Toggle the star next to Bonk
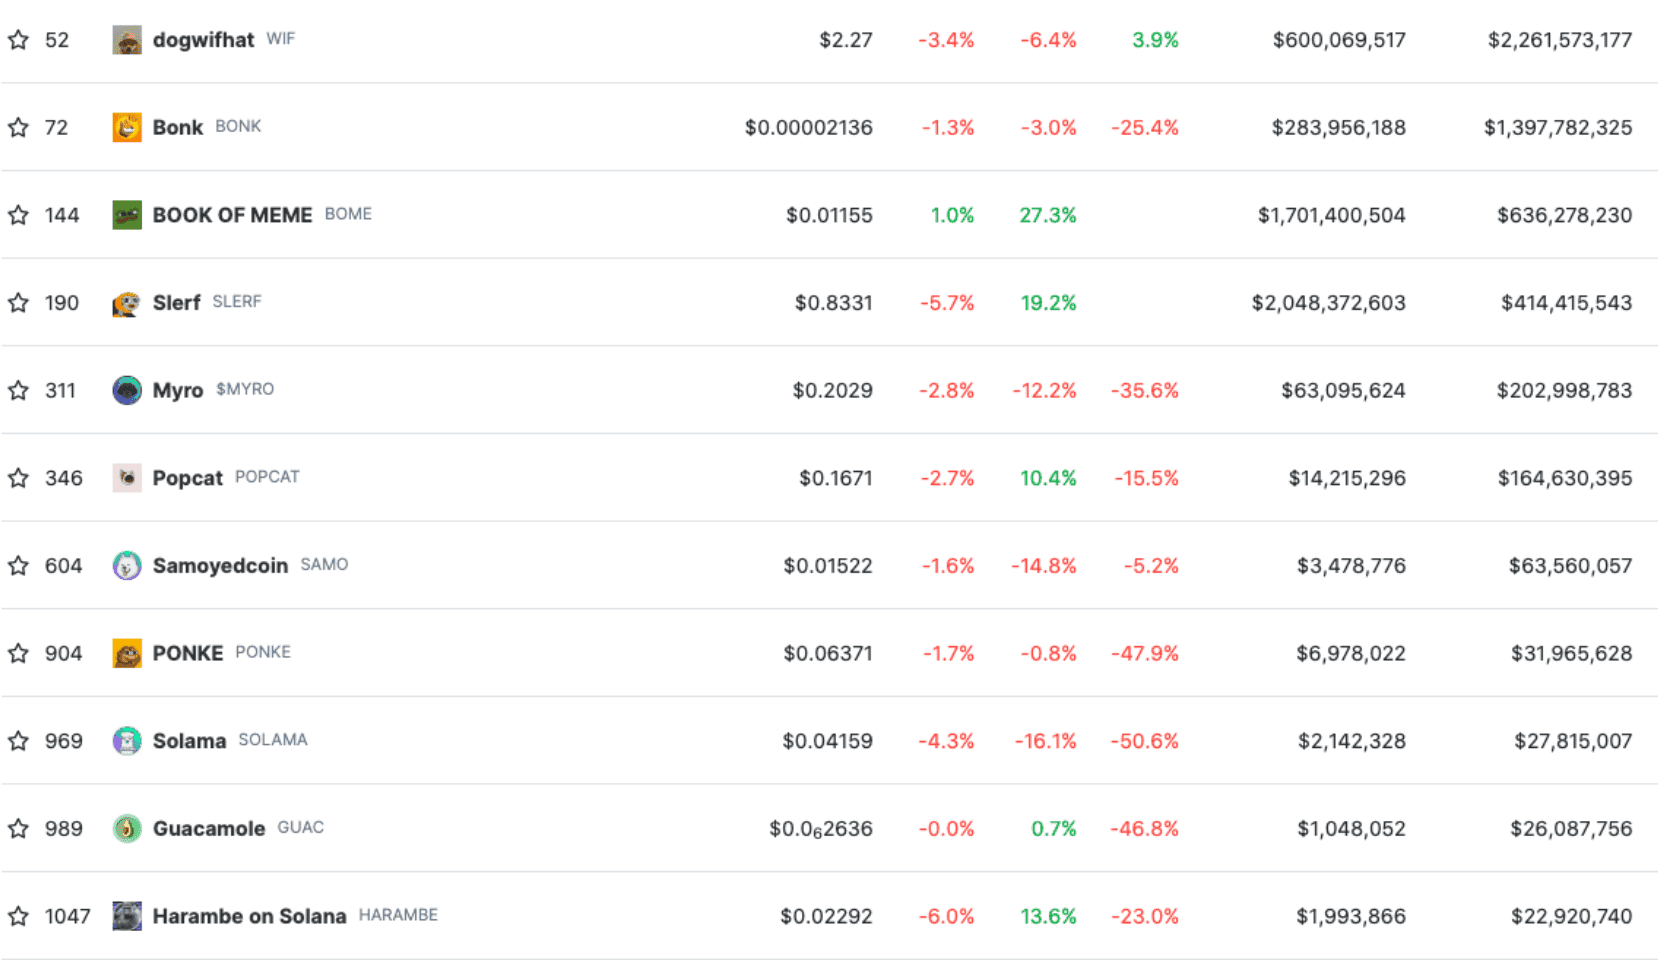 (18, 127)
